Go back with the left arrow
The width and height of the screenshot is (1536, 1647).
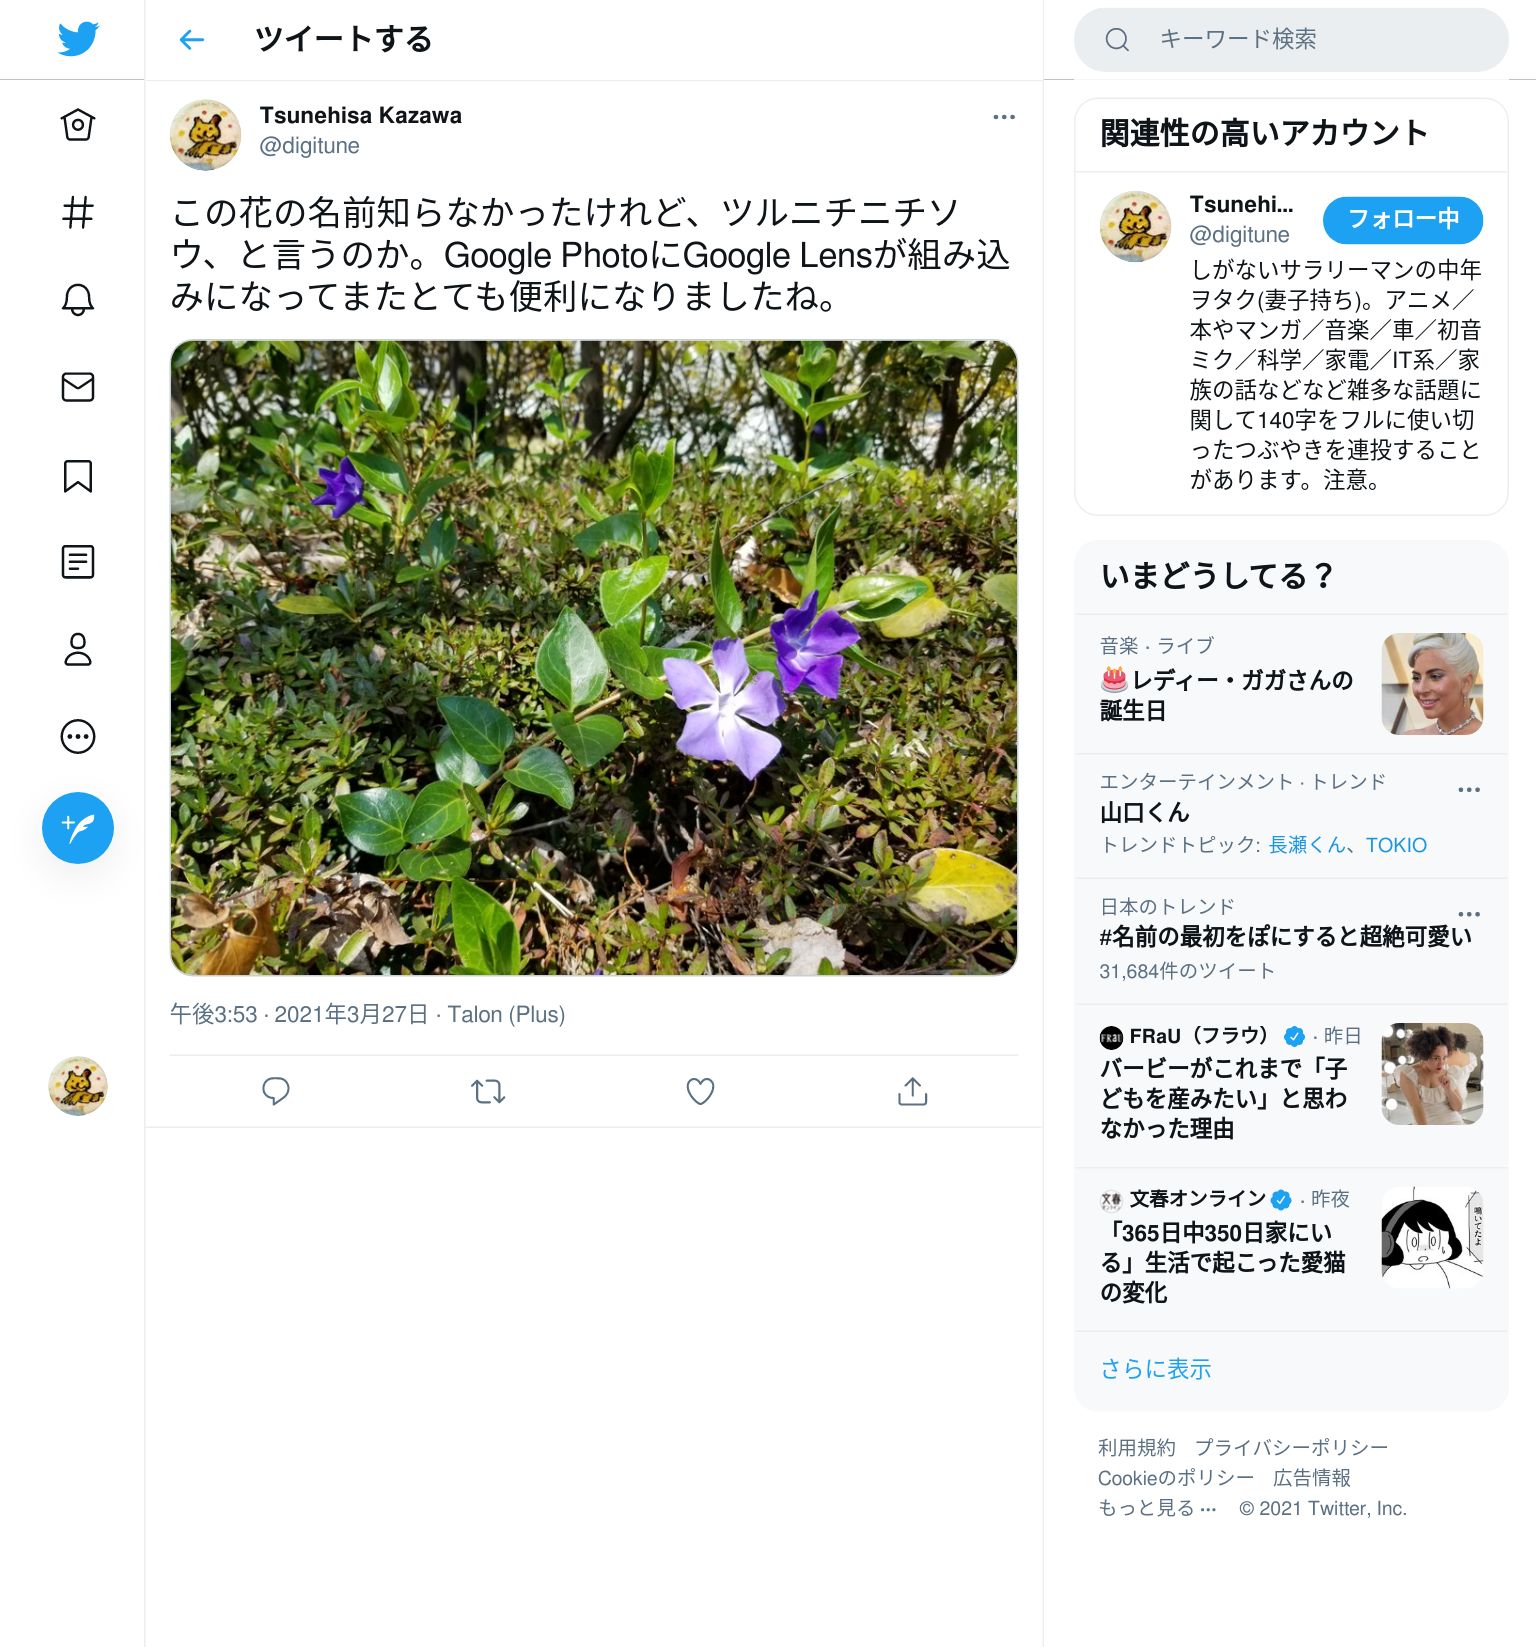tap(191, 40)
